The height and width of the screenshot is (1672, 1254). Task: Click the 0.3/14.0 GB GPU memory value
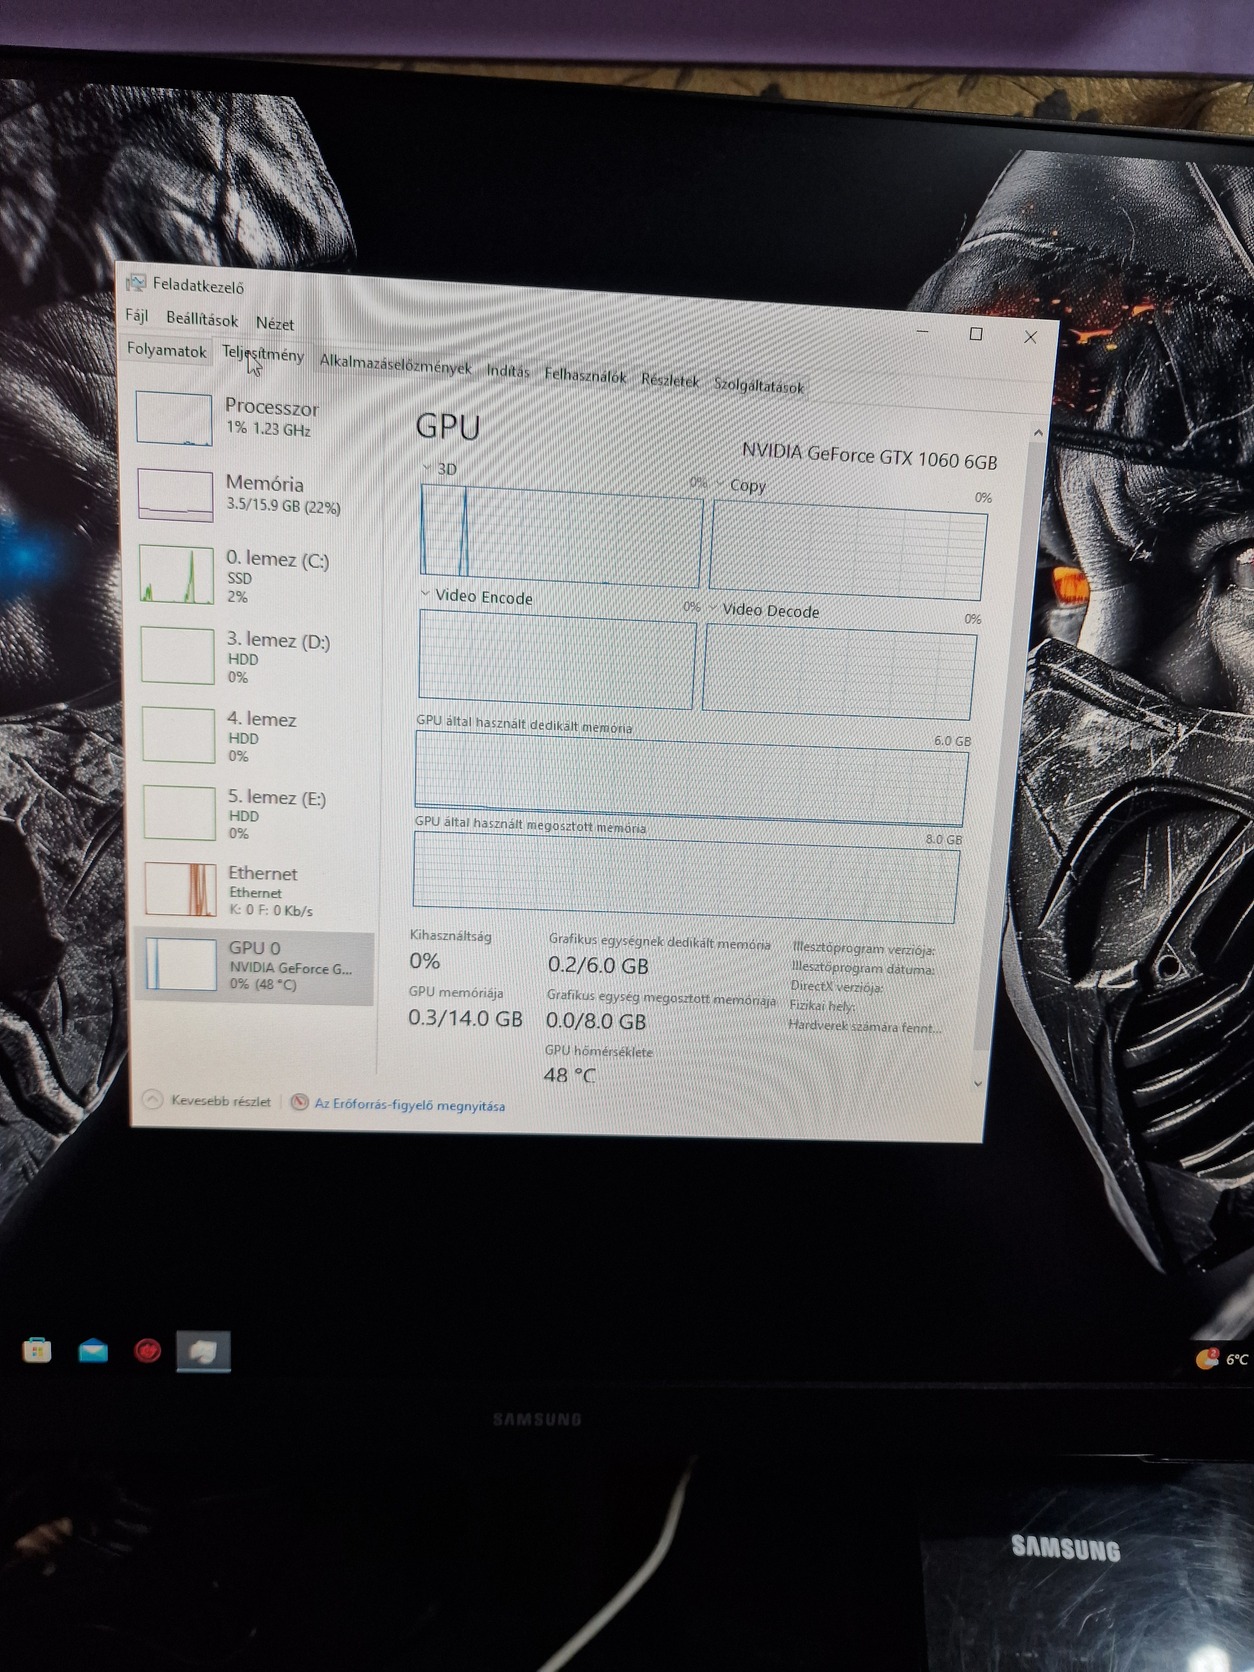(465, 1018)
